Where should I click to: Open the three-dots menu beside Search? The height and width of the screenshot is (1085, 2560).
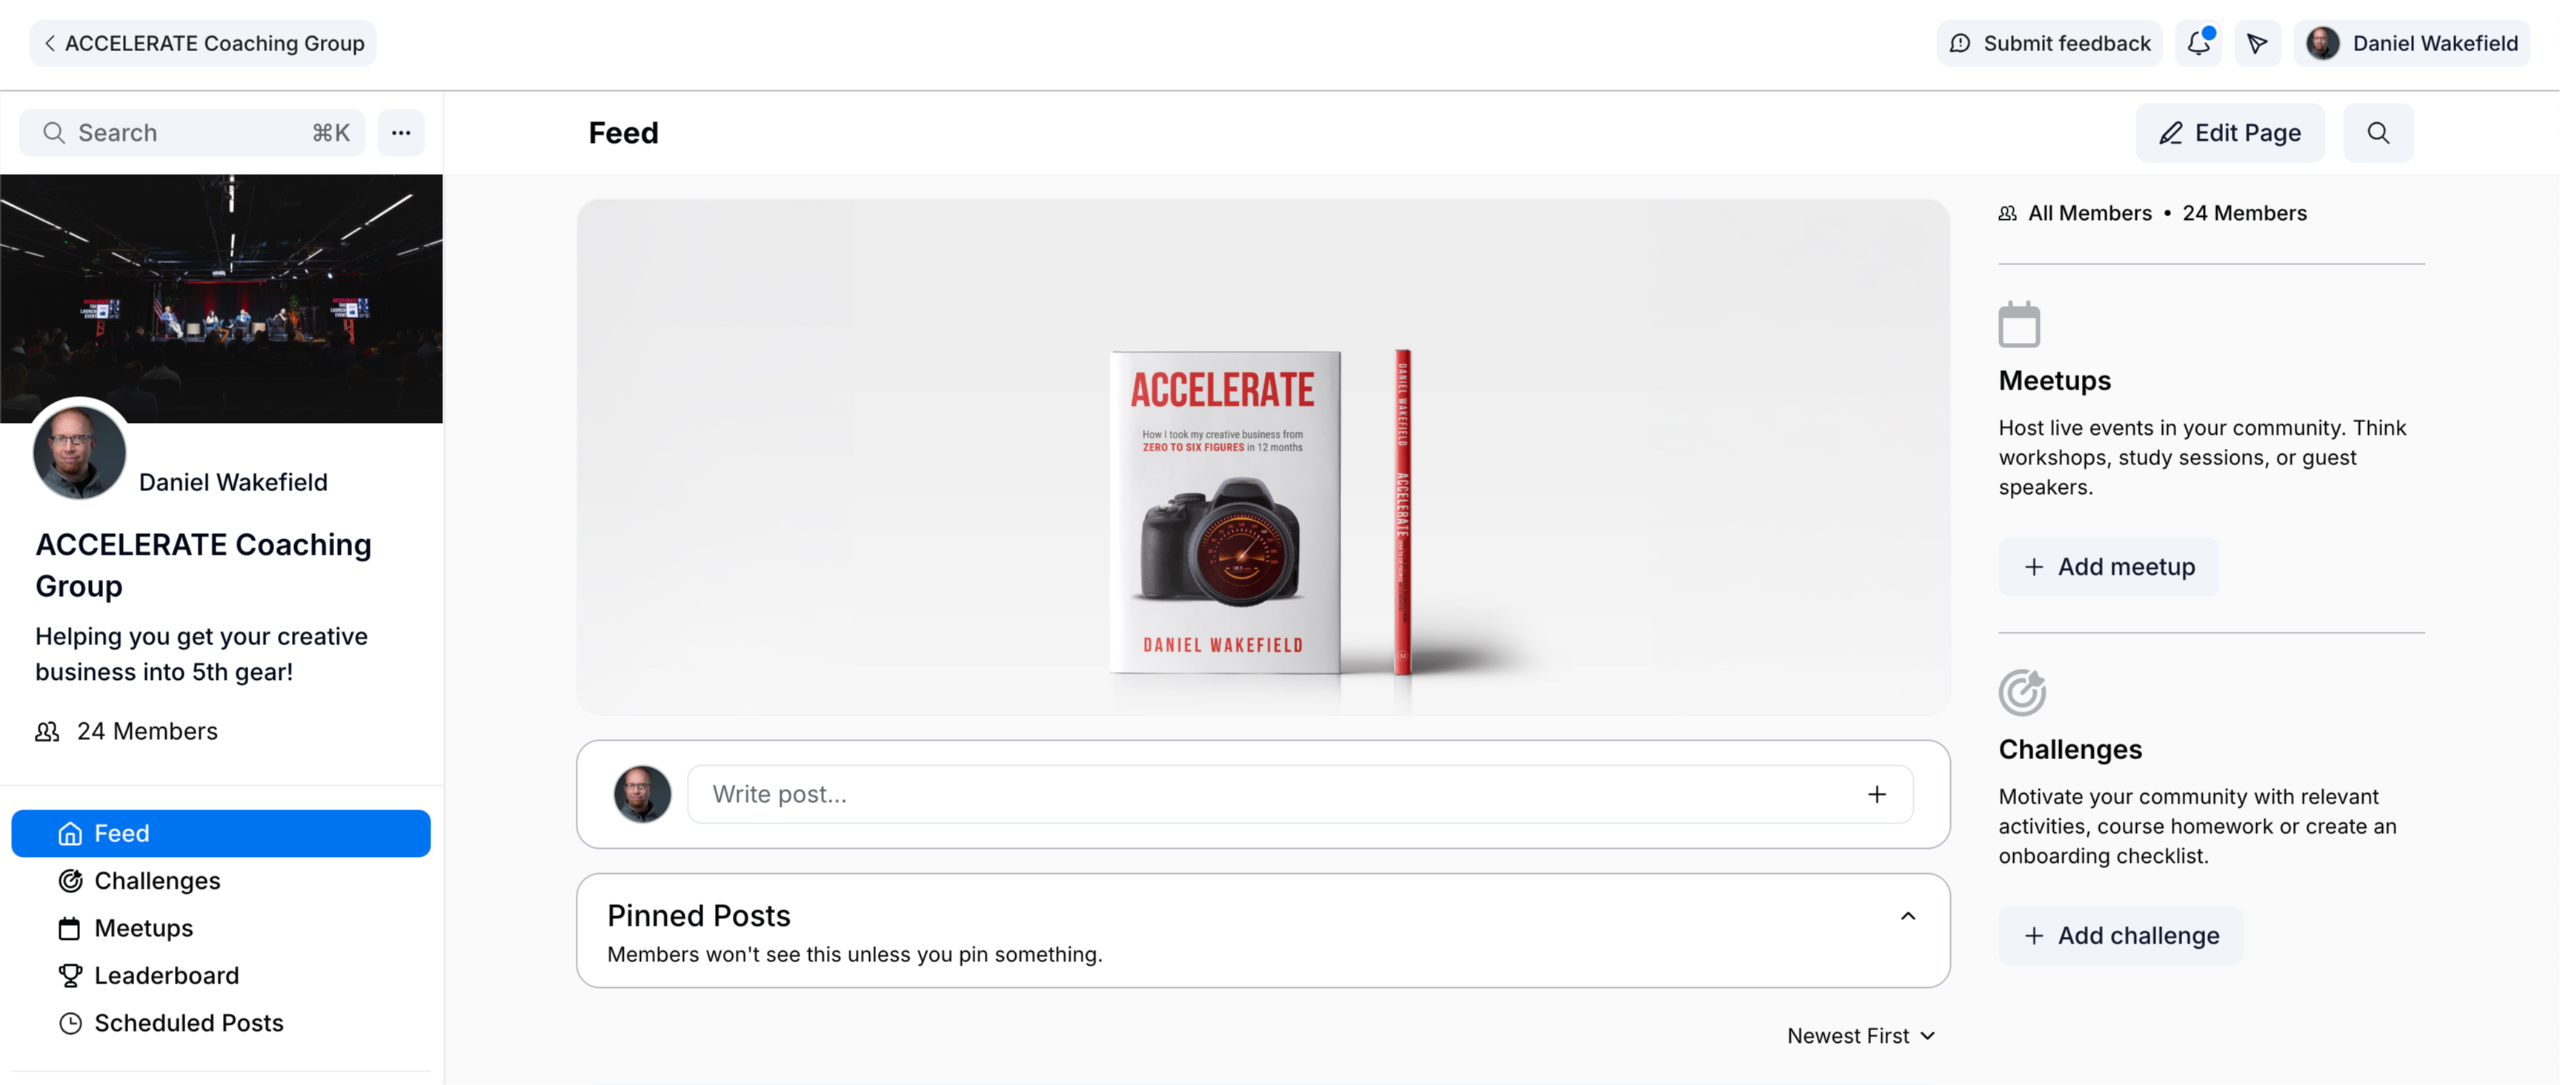click(x=401, y=133)
